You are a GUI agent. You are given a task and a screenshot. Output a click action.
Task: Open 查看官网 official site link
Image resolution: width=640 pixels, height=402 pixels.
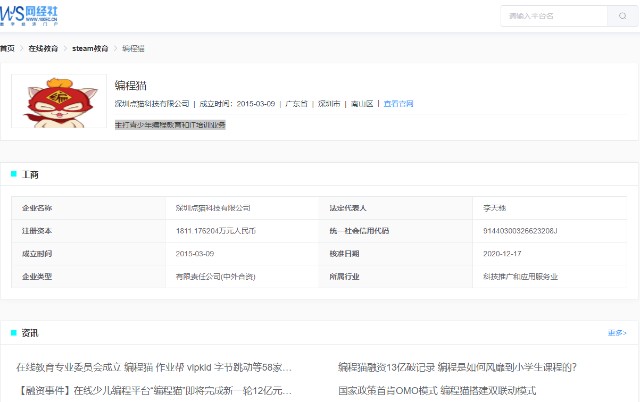[398, 104]
